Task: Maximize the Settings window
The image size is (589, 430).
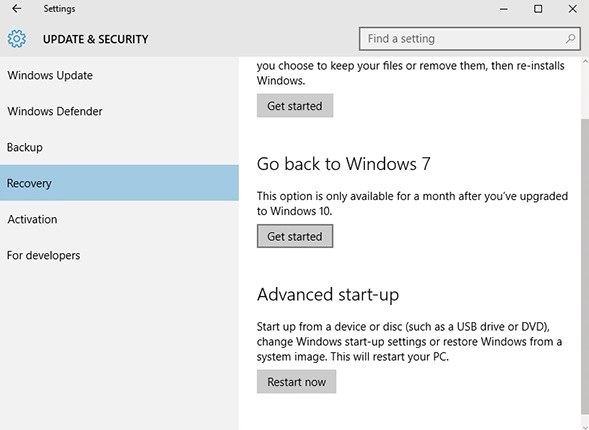Action: click(x=538, y=9)
